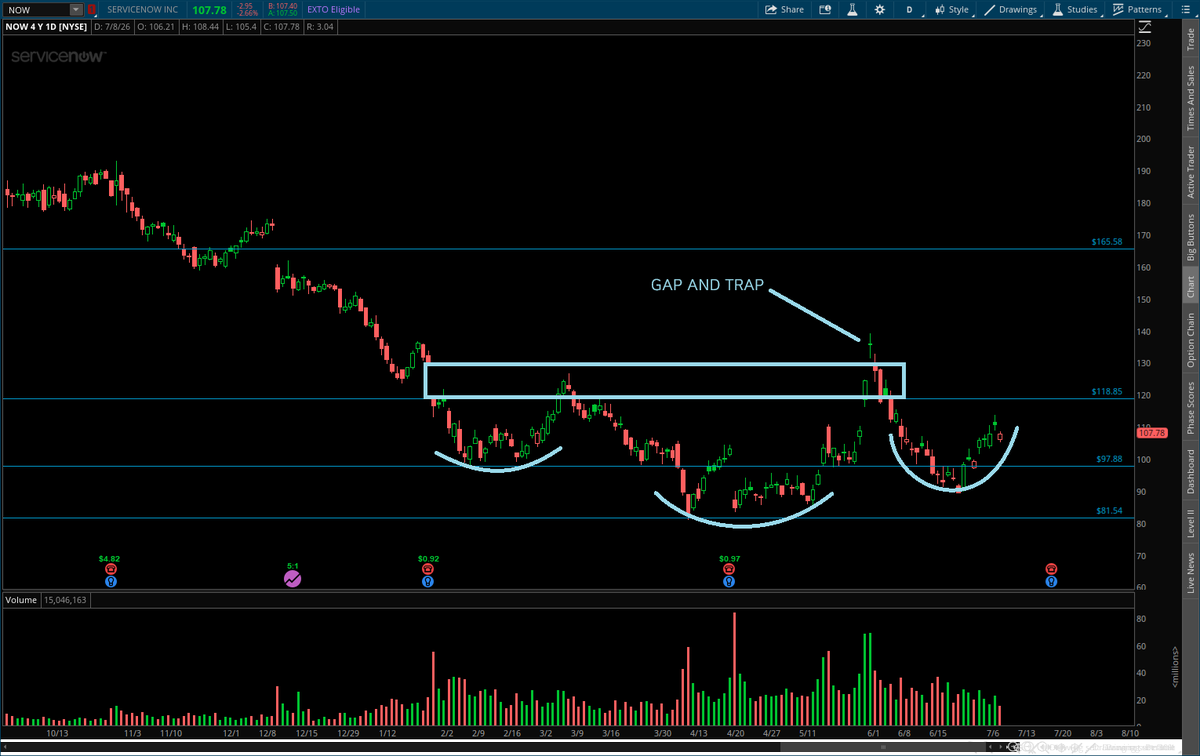Click the $4.82 earnings phone icon
1200x756 pixels.
point(110,568)
